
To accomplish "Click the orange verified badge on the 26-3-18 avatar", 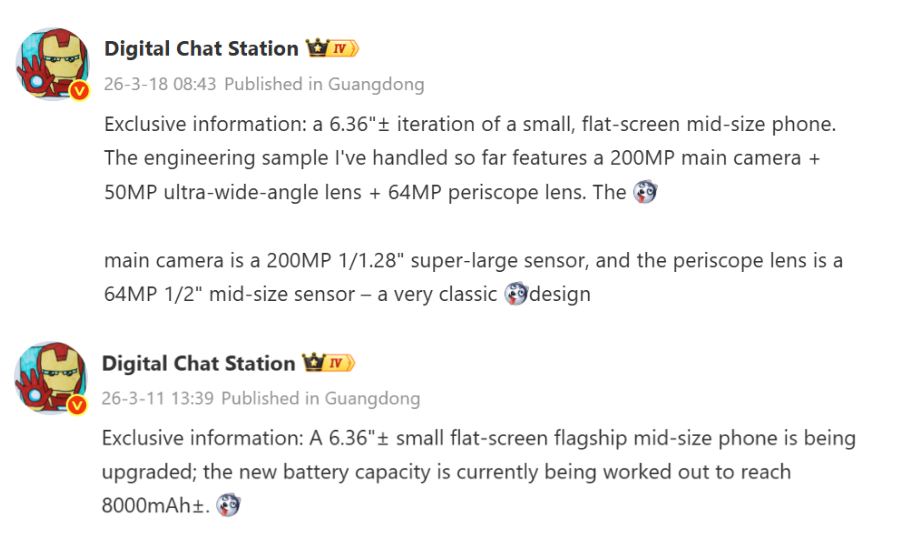I will pyautogui.click(x=80, y=91).
